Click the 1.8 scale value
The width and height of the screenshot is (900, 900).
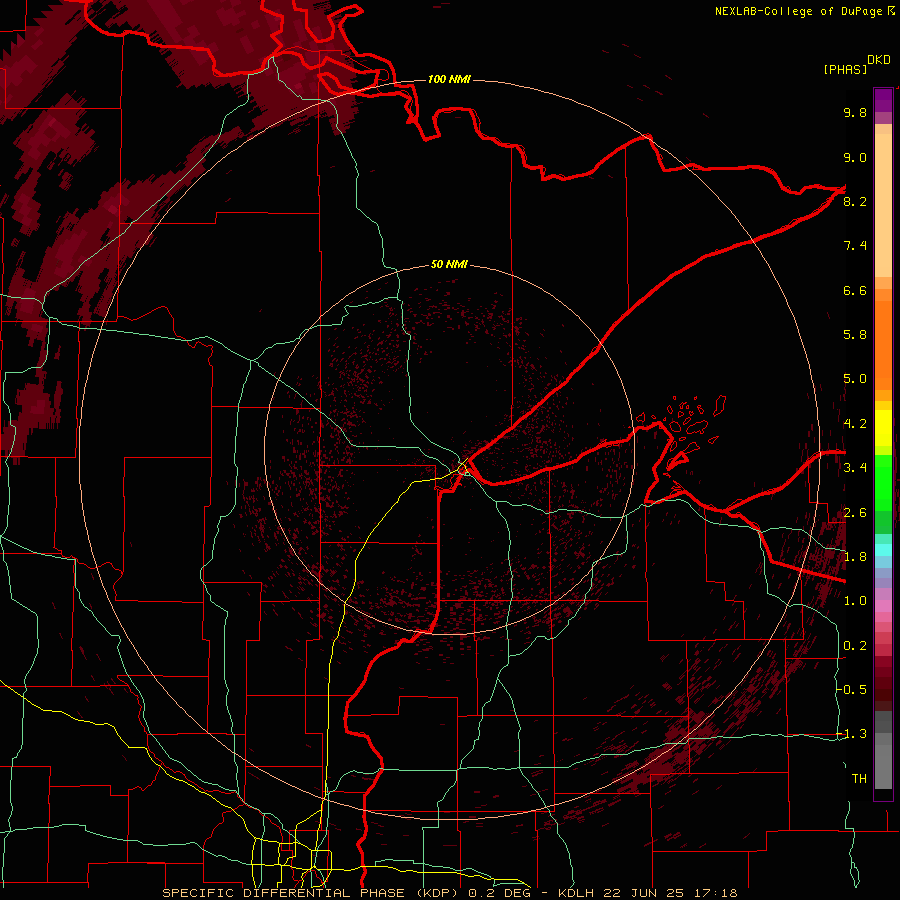(x=855, y=557)
